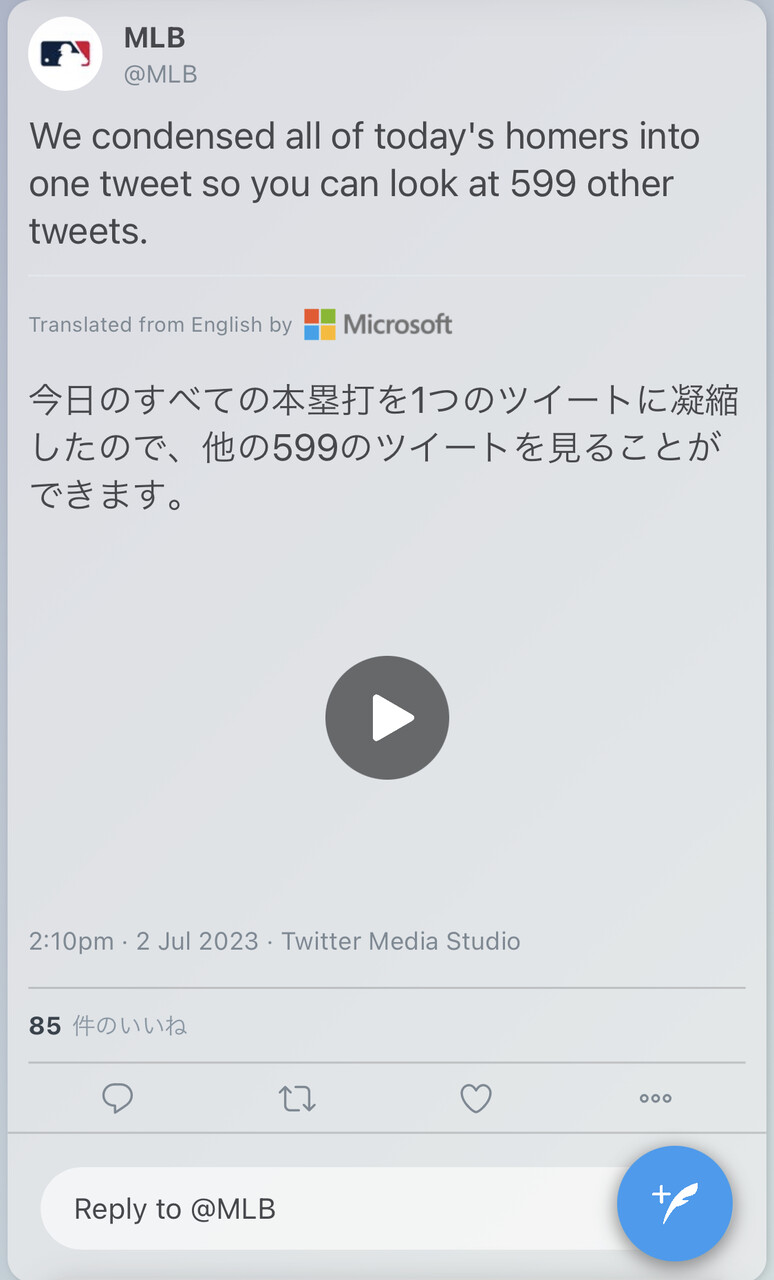
Task: Click the 件のいいね likes label
Action: 130,1025
